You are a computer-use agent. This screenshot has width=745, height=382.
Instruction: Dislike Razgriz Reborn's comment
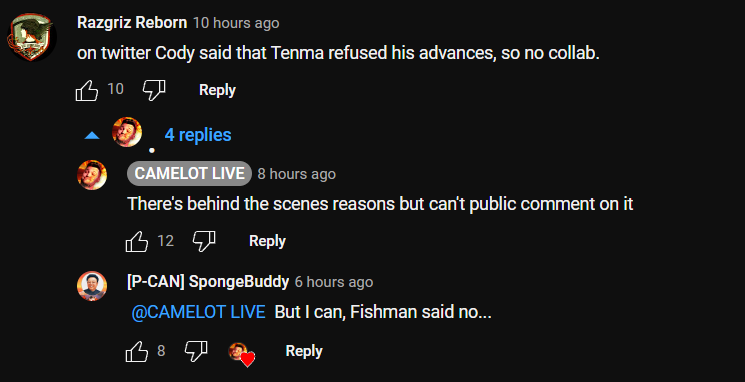[154, 90]
